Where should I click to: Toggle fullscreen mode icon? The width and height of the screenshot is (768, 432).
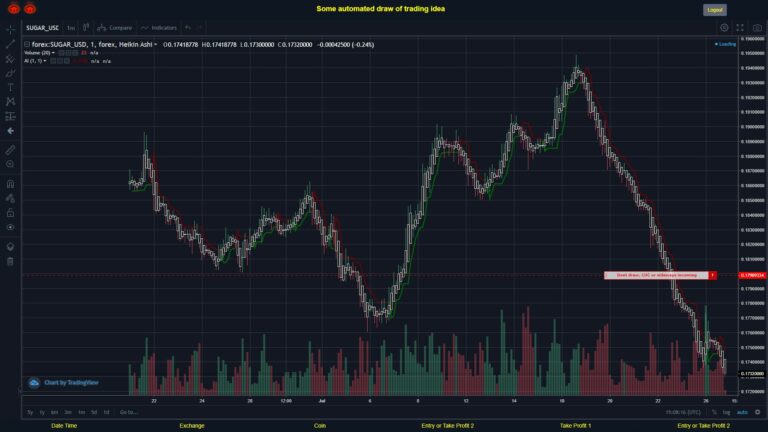point(740,27)
